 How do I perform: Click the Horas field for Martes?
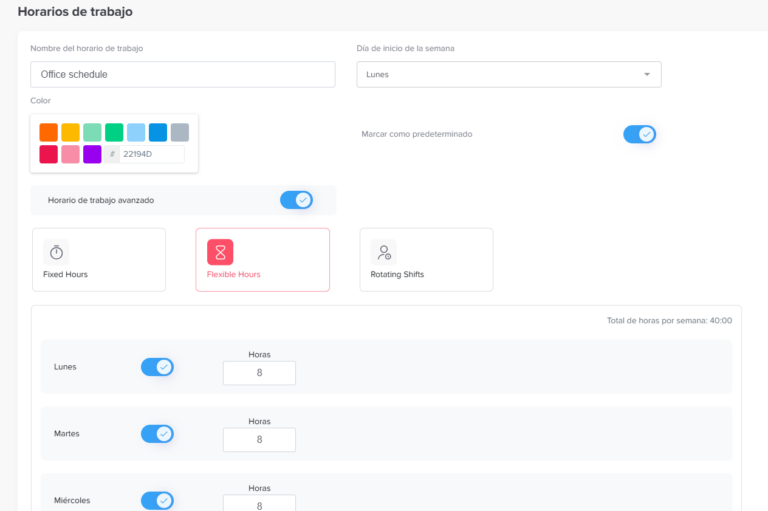259,439
